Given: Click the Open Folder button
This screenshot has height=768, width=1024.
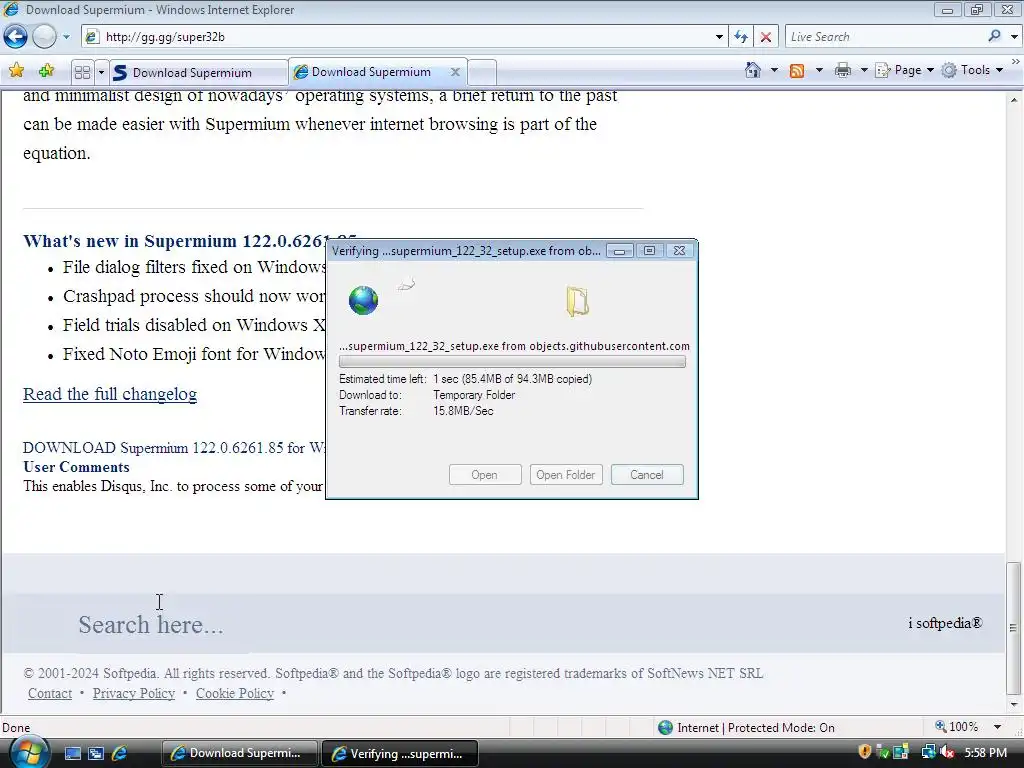Looking at the screenshot, I should (566, 475).
